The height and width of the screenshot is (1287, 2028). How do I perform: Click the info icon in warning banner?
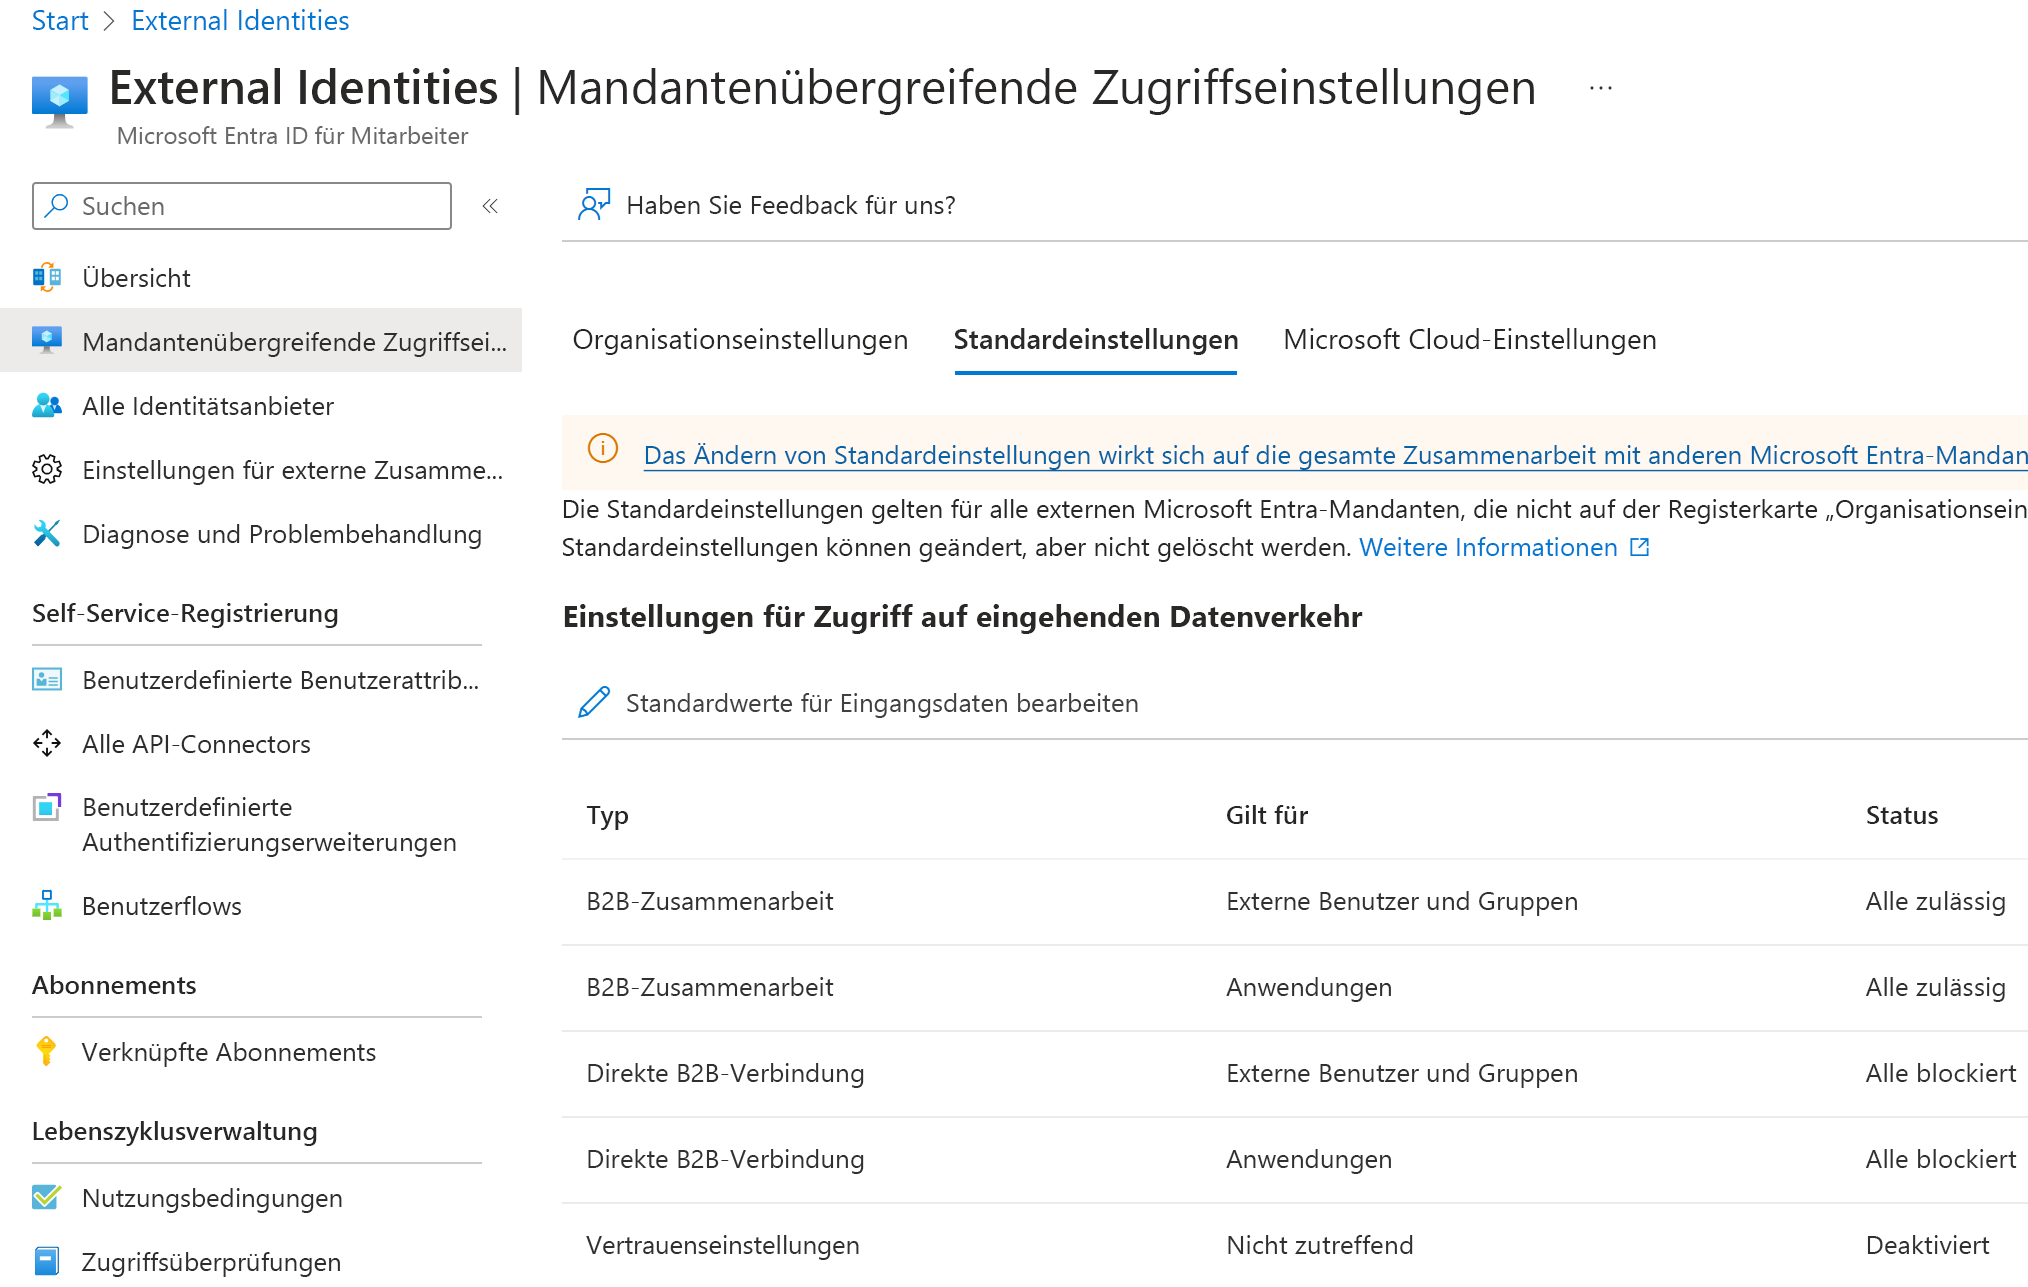(x=603, y=449)
